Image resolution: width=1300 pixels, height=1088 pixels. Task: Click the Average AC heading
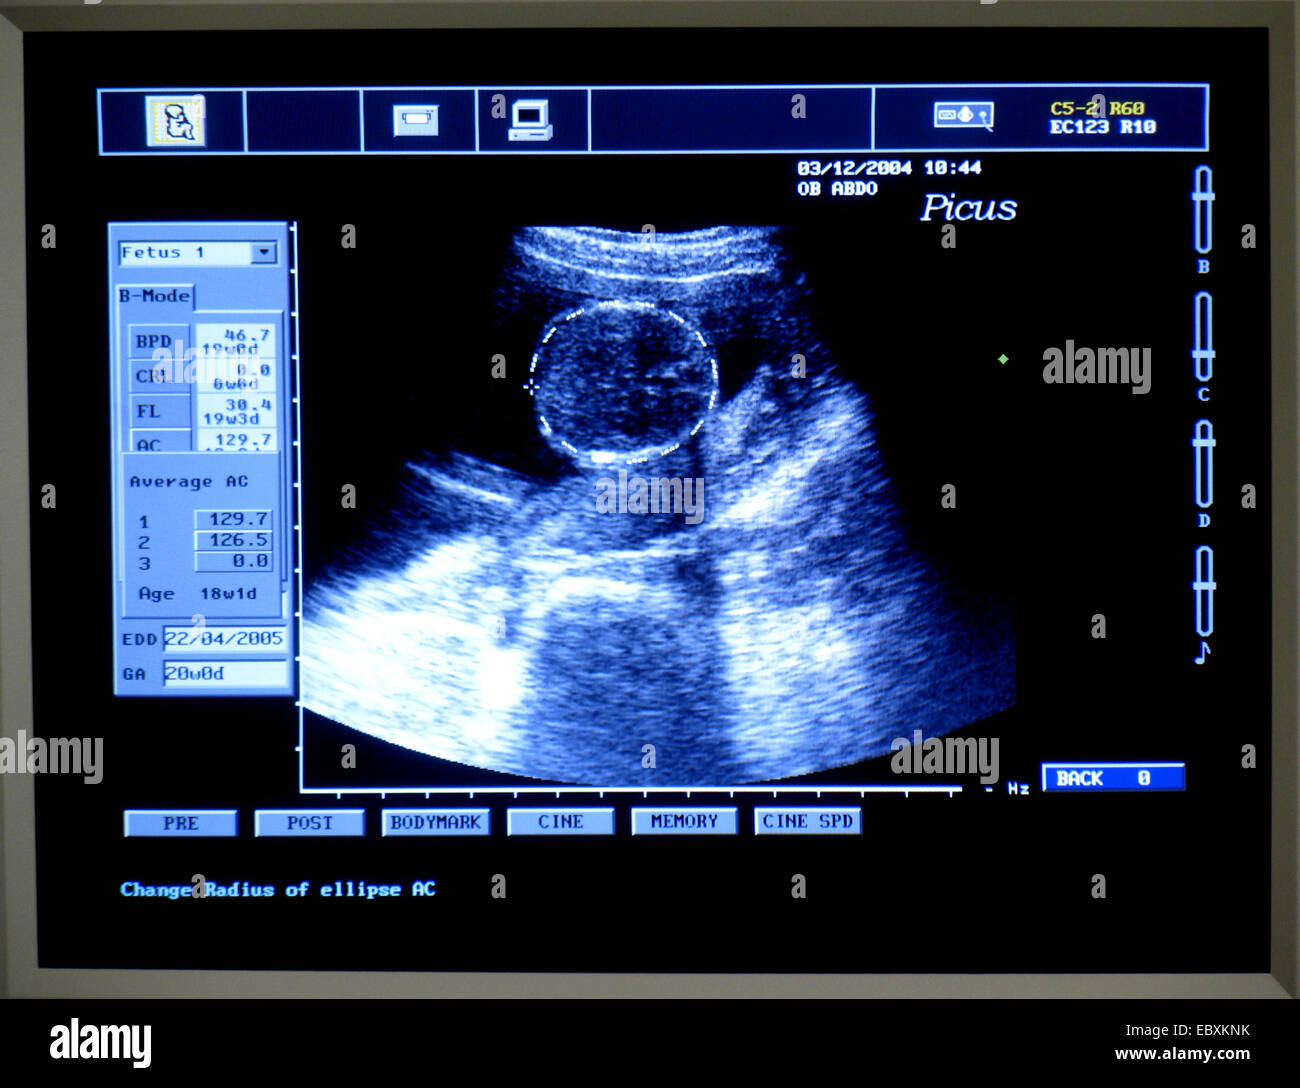click(x=188, y=481)
